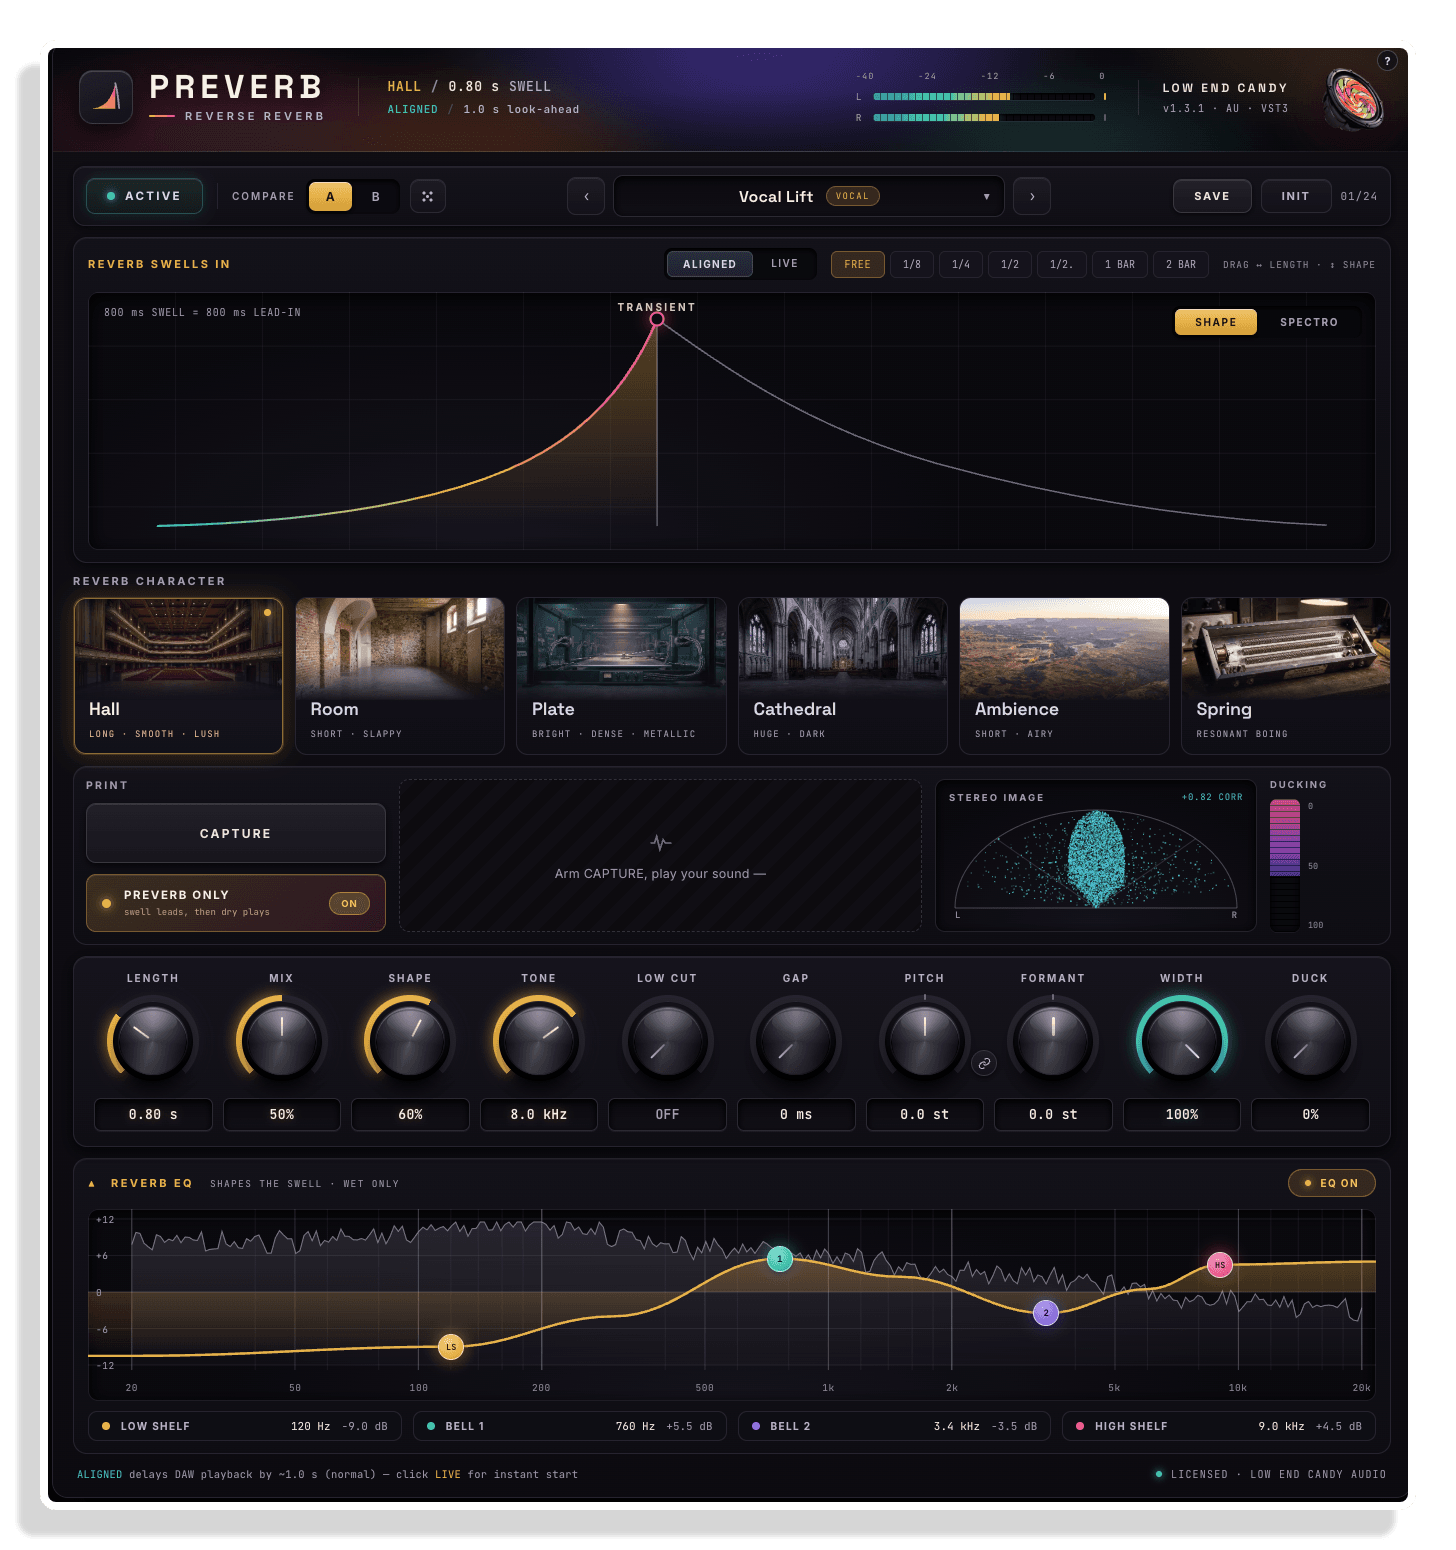Toggle the EQ ON switch
The width and height of the screenshot is (1456, 1550).
click(1332, 1183)
